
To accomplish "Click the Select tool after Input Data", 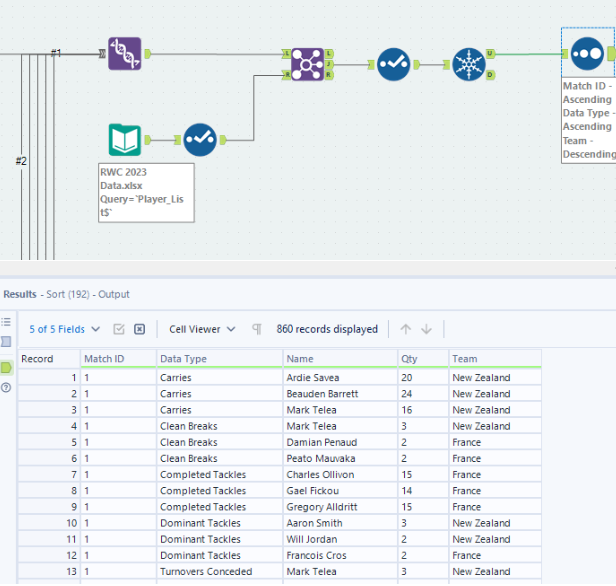I will [200, 139].
